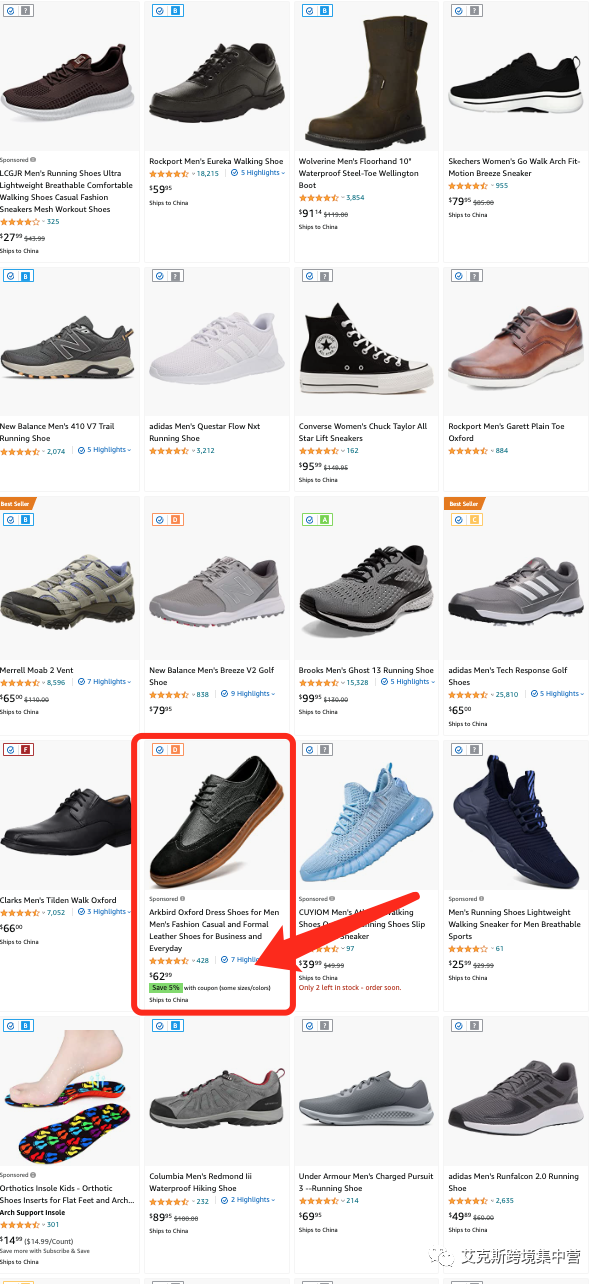Click the grade A badge on Brooks Ghost 13
The height and width of the screenshot is (1284, 600).
point(325,520)
